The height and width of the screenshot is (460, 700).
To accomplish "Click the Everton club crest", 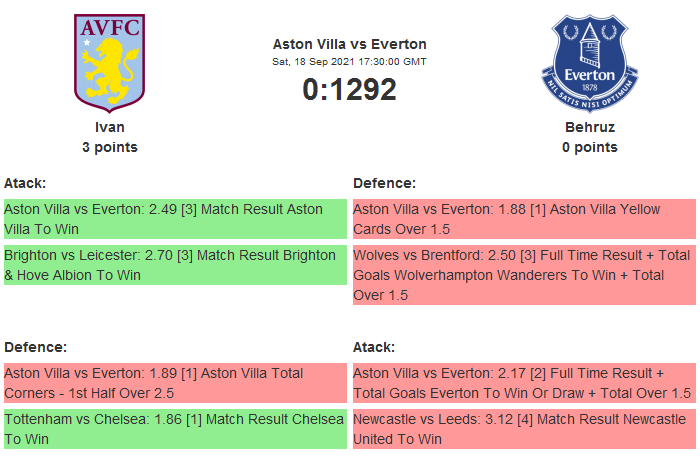I will (x=589, y=62).
